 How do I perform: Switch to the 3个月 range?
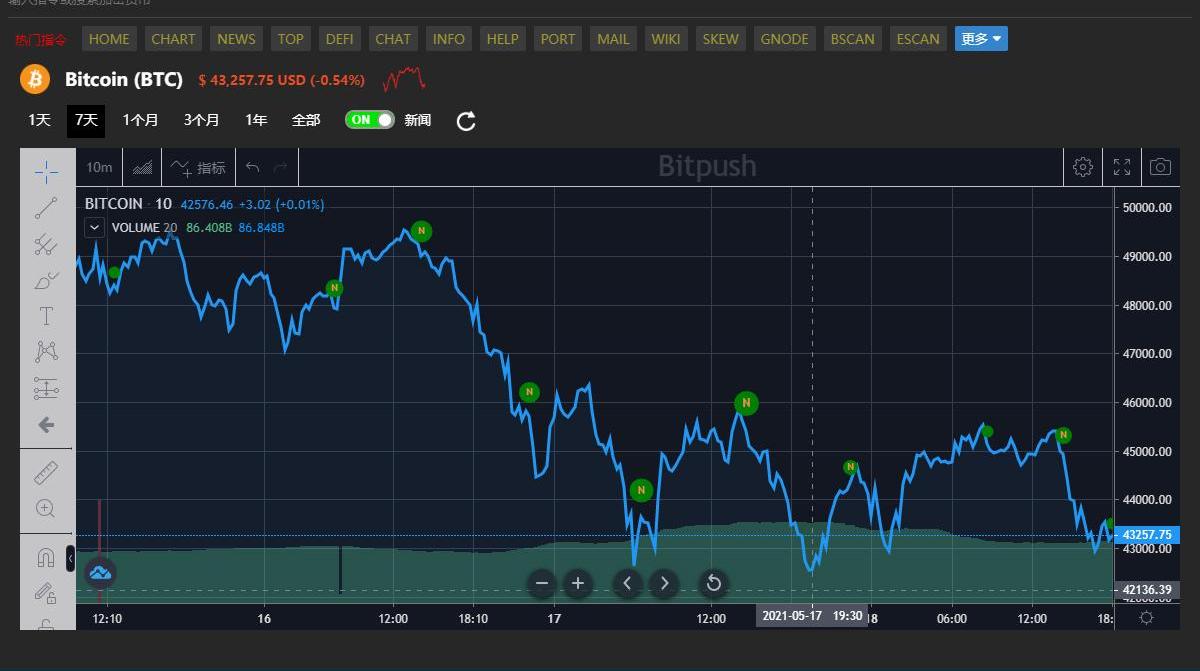201,120
